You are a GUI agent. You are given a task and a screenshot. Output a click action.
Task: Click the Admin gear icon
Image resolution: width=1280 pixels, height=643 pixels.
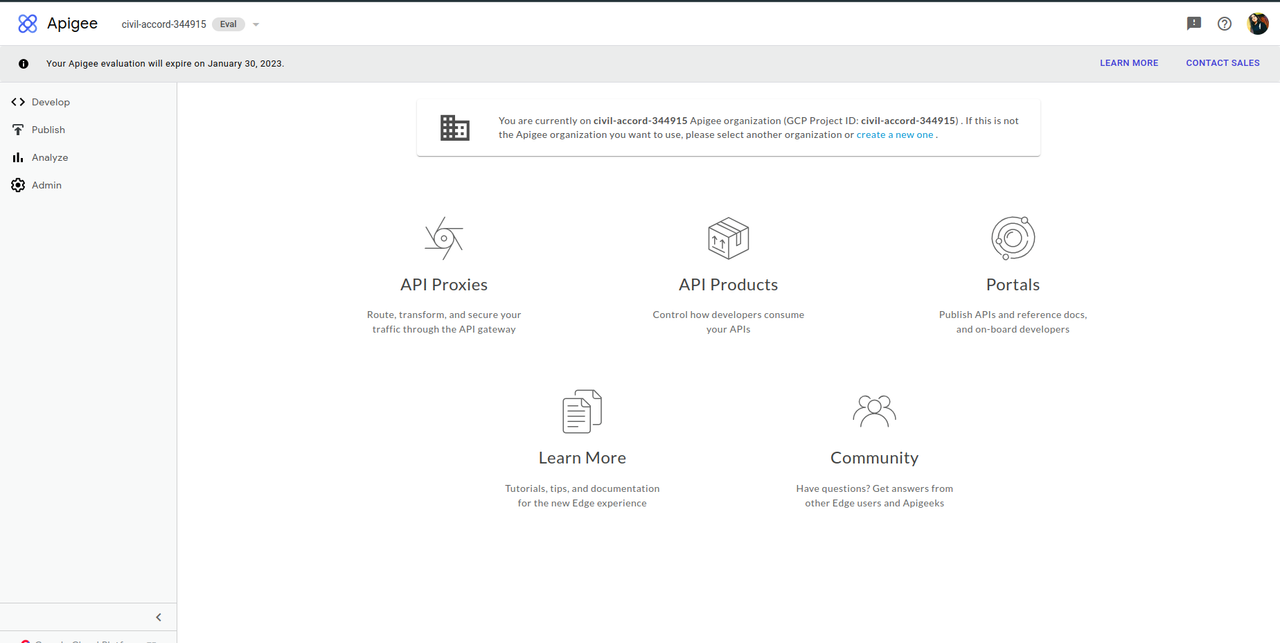point(18,185)
